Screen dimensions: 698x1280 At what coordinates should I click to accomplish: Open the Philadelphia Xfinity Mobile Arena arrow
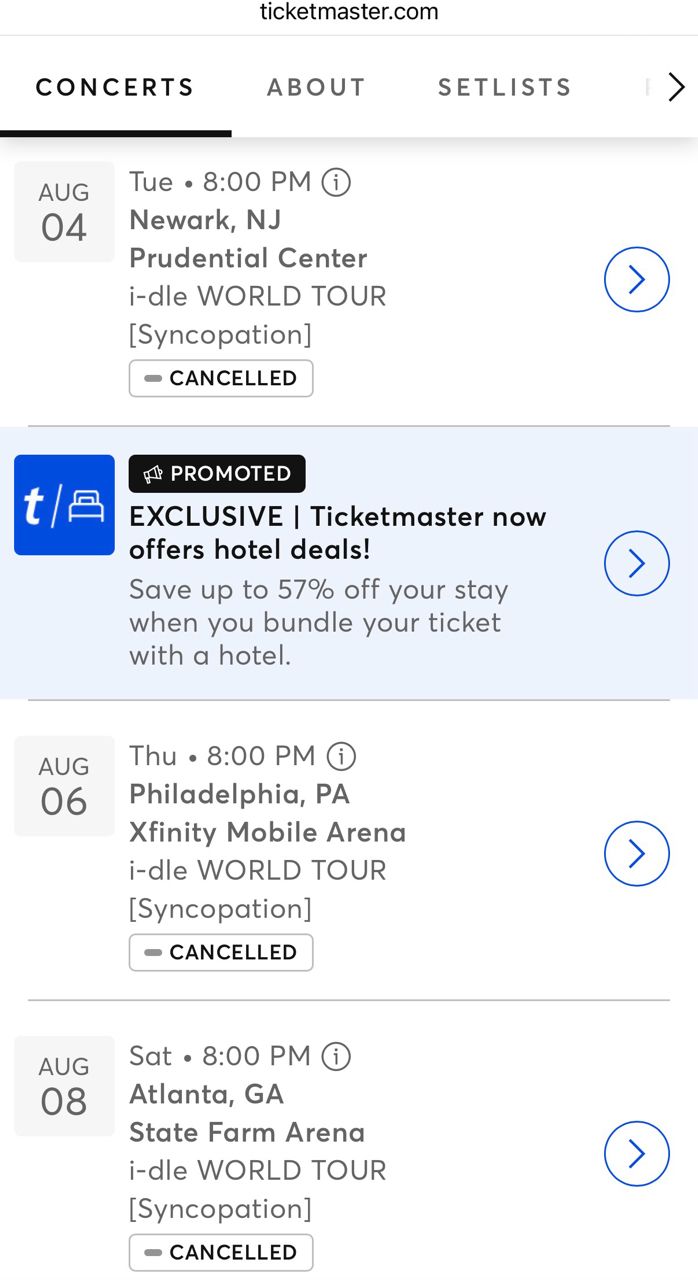[x=637, y=854]
